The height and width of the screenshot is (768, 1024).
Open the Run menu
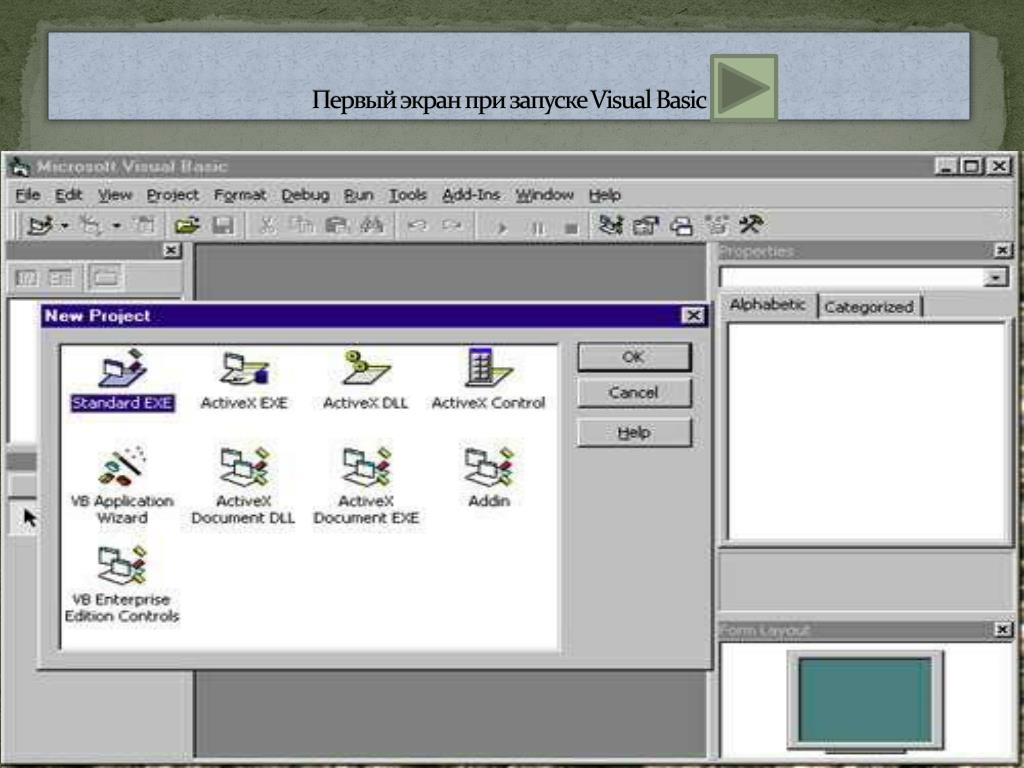pyautogui.click(x=359, y=195)
